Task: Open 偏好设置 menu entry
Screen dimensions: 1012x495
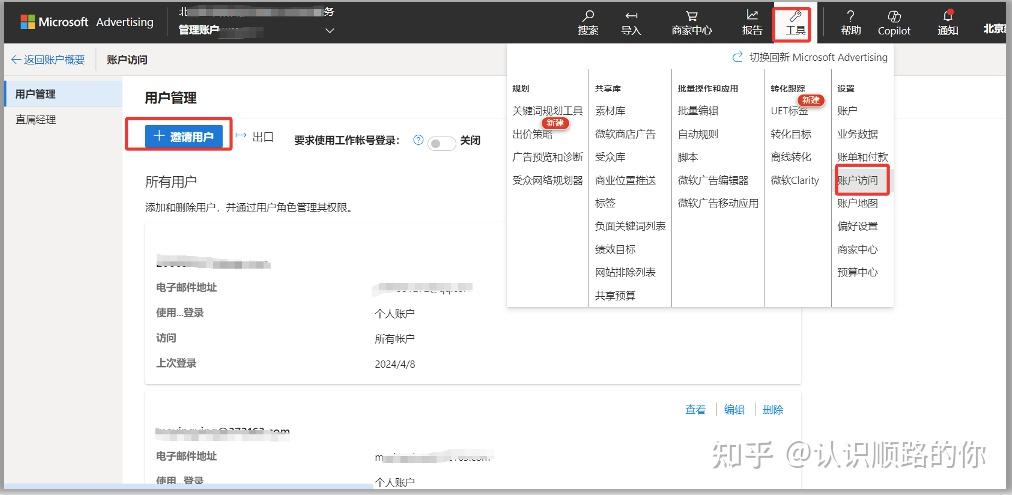Action: pyautogui.click(x=857, y=226)
